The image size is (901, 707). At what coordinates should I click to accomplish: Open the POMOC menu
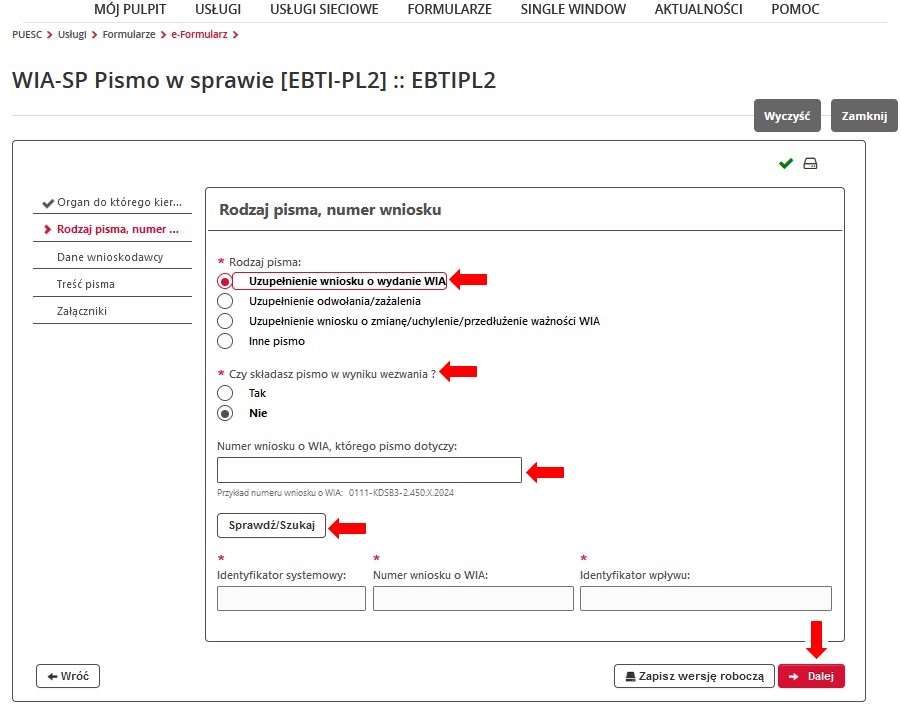click(x=795, y=10)
